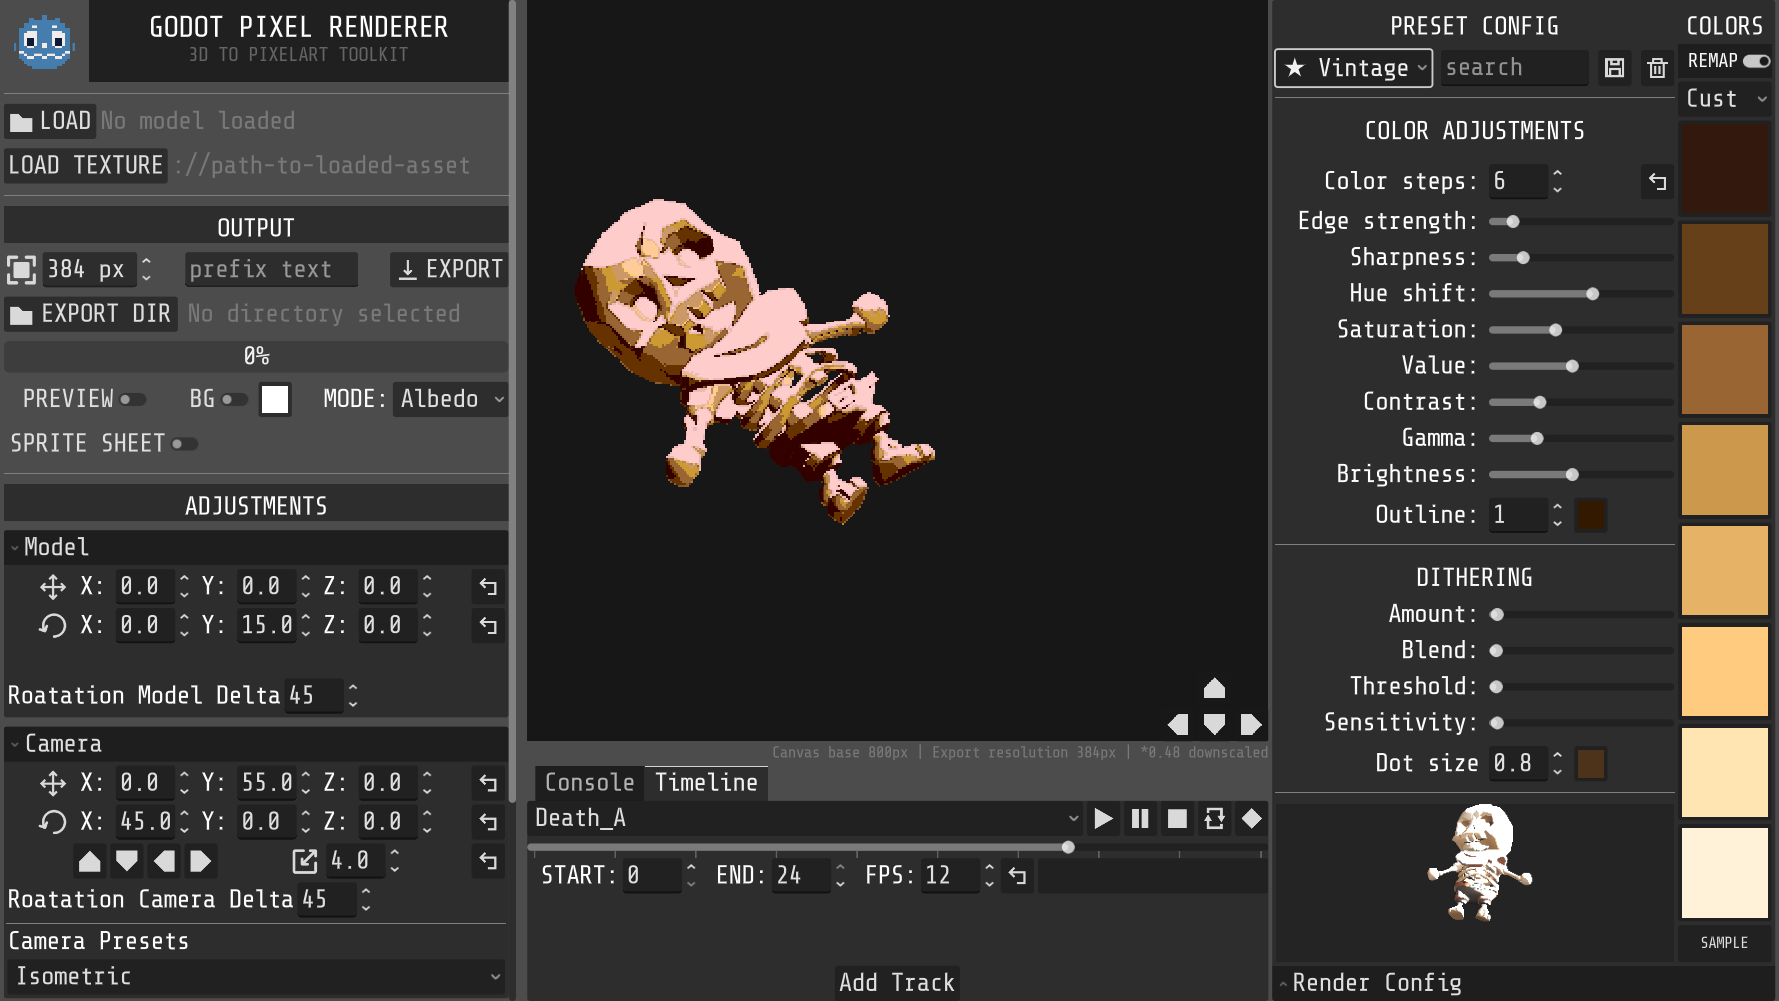This screenshot has width=1779, height=1001.
Task: Open the Death_A animation dropdown
Action: coord(807,819)
